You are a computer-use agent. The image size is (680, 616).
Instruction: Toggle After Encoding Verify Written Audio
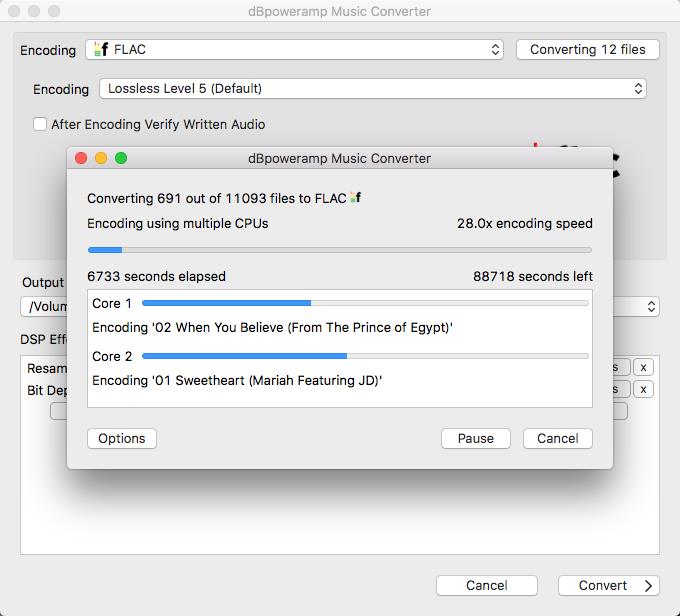click(x=40, y=124)
